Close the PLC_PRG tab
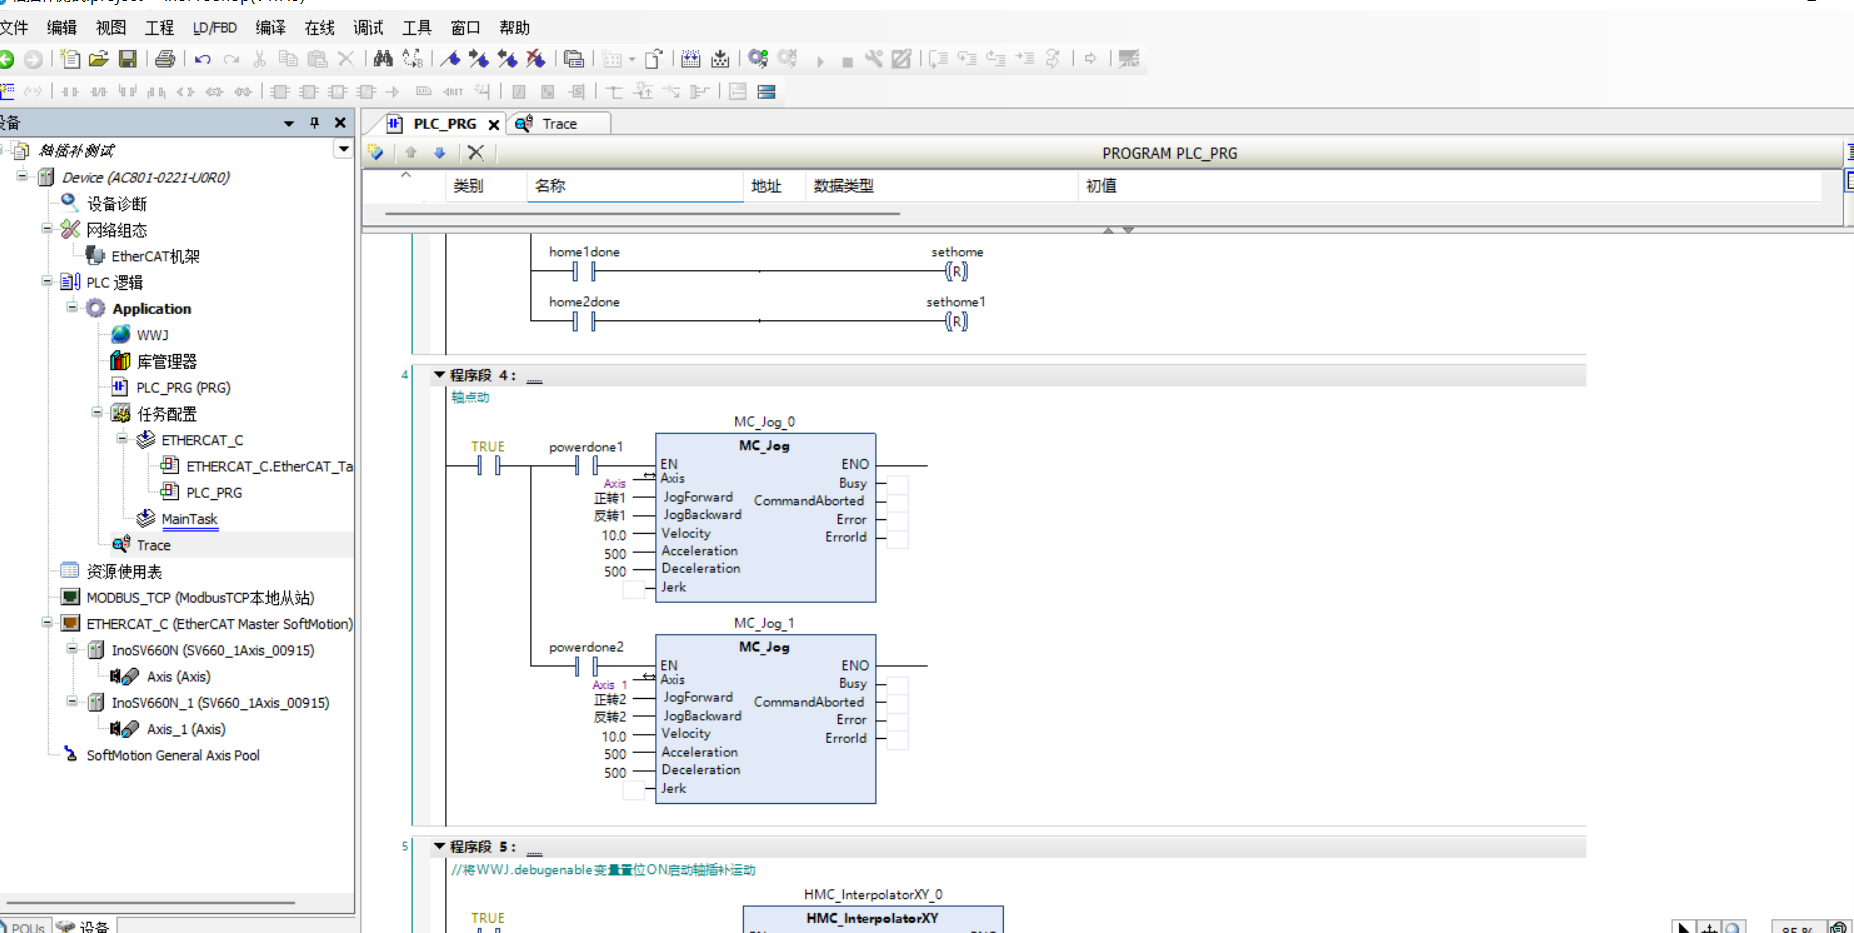Viewport: 1854px width, 933px height. 493,124
